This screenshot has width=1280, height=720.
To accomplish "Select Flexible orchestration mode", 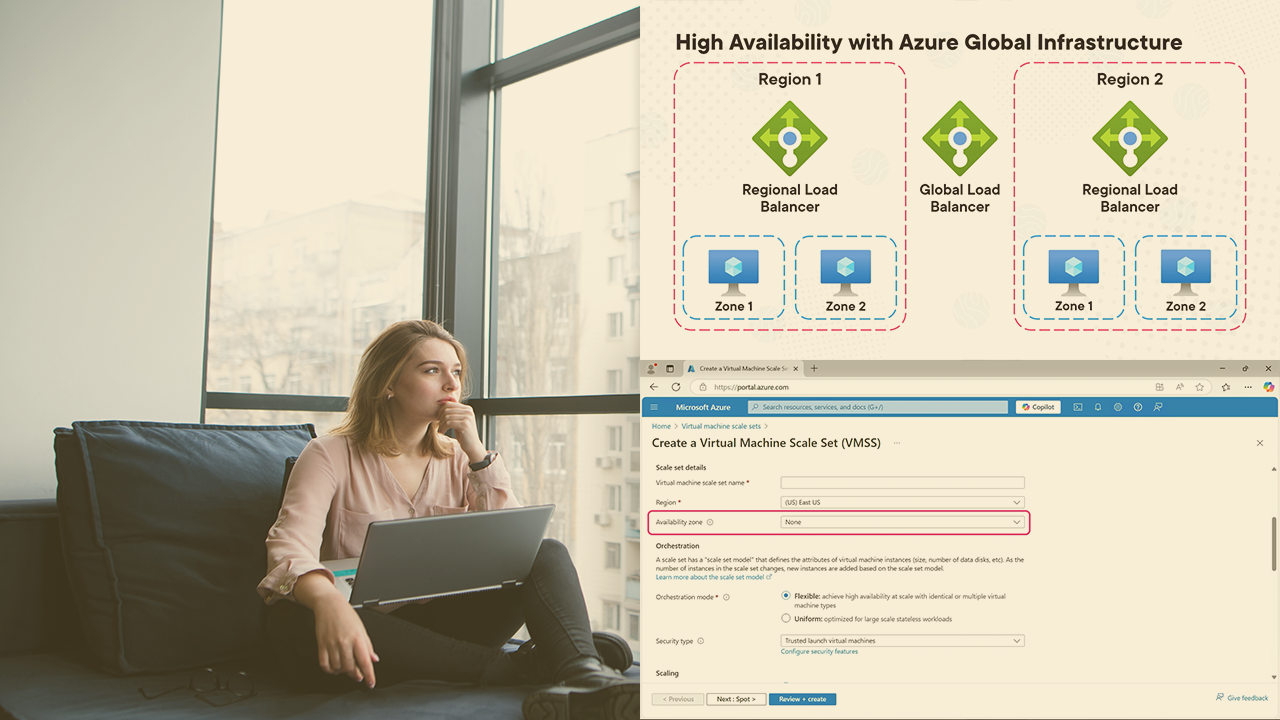I will 786,596.
